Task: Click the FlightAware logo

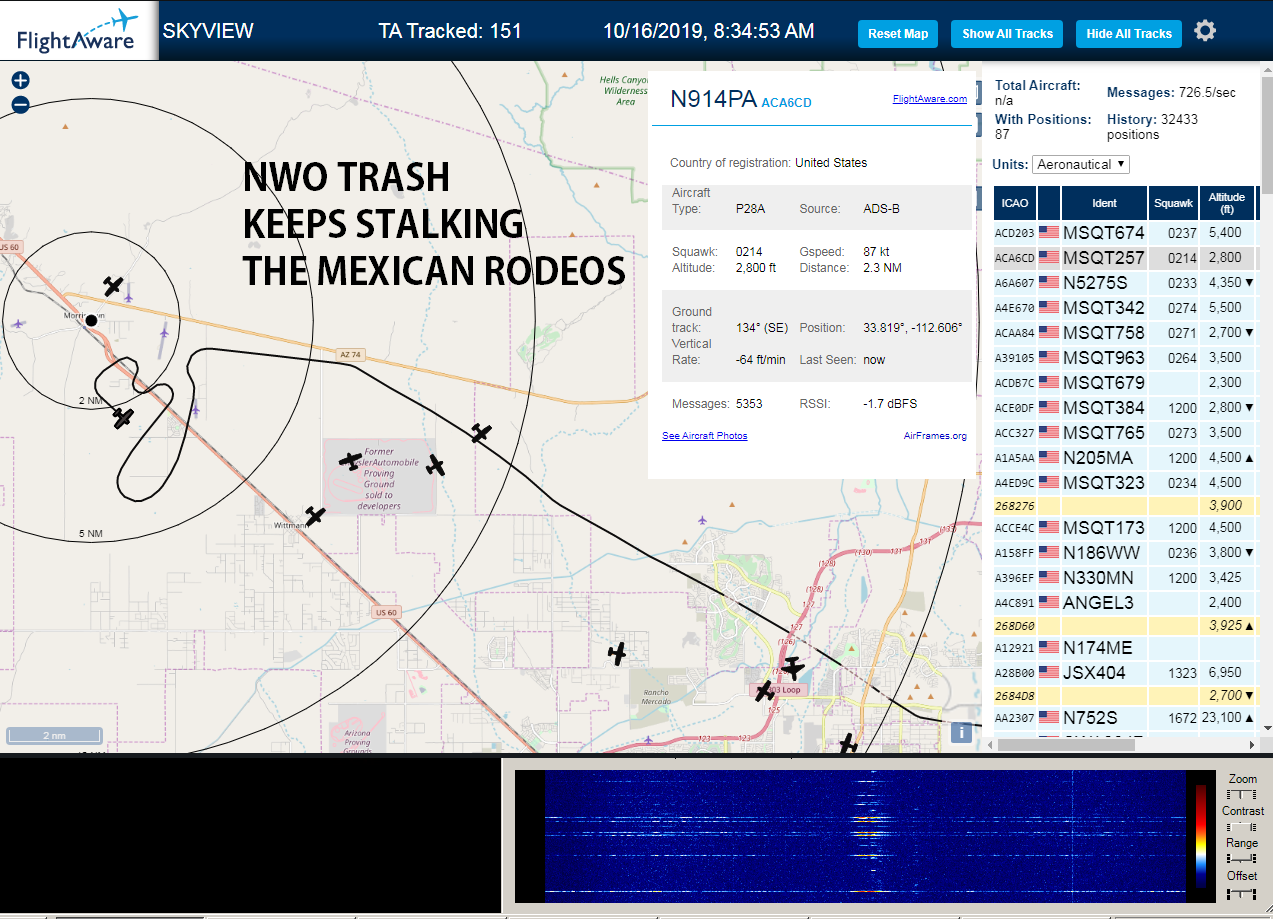Action: 78,31
